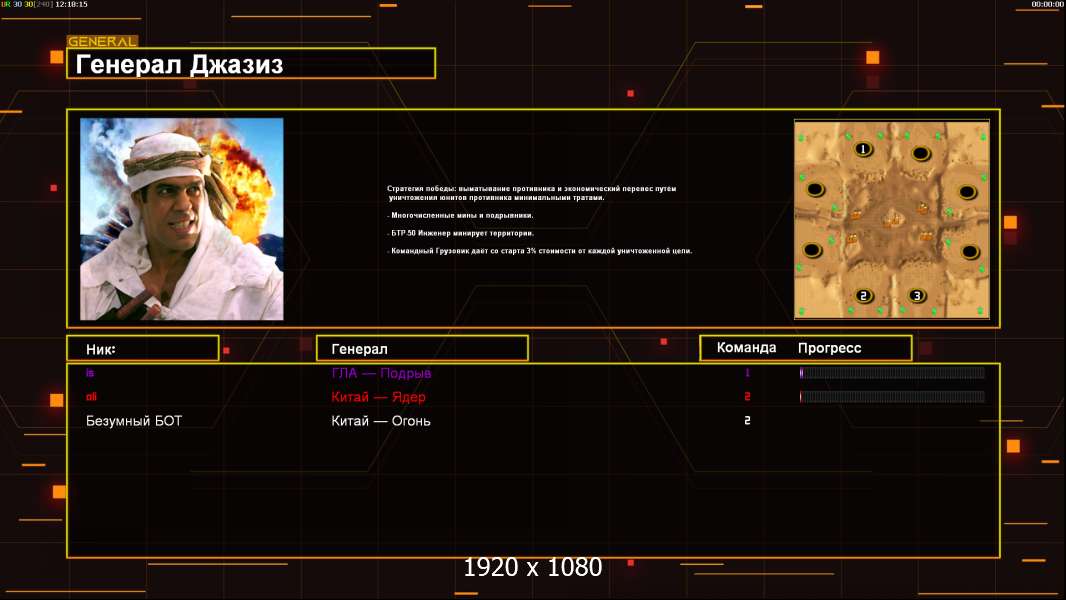Click the green supply marker in the minimap's top-left corner
The width and height of the screenshot is (1066, 600).
[x=801, y=138]
